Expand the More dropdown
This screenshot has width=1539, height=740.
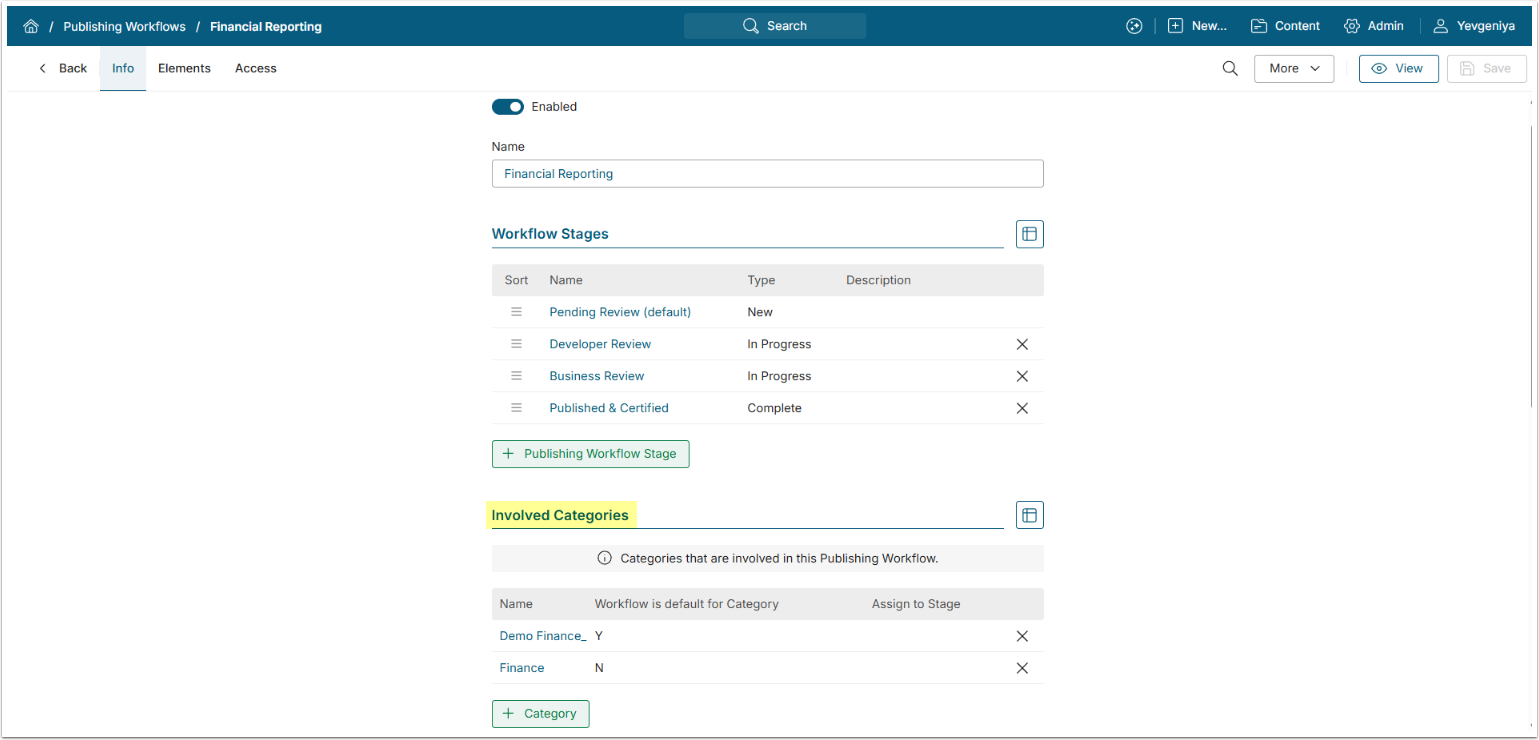click(x=1294, y=68)
